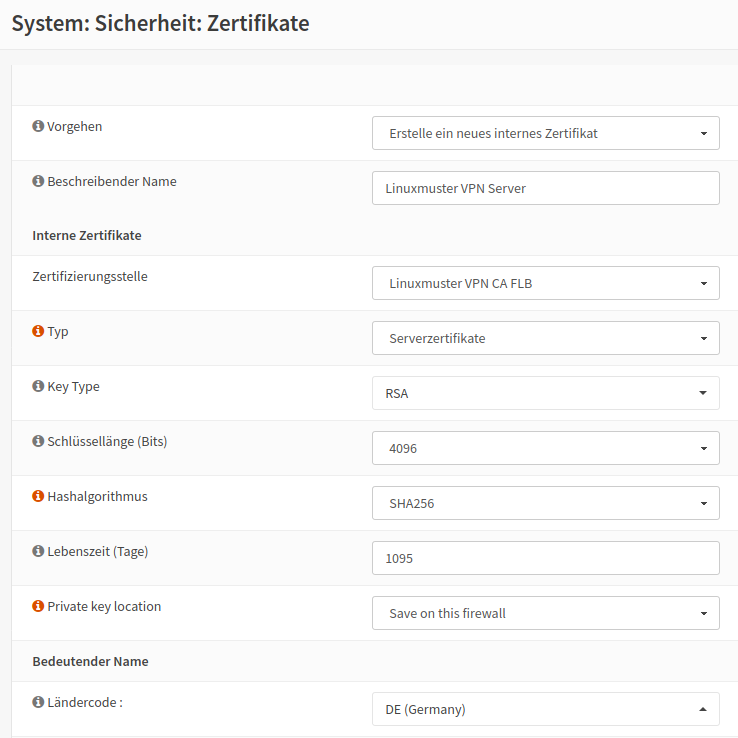Open Ländercode dropdown showing DE (Germany)
The width and height of the screenshot is (738, 738).
(x=545, y=709)
